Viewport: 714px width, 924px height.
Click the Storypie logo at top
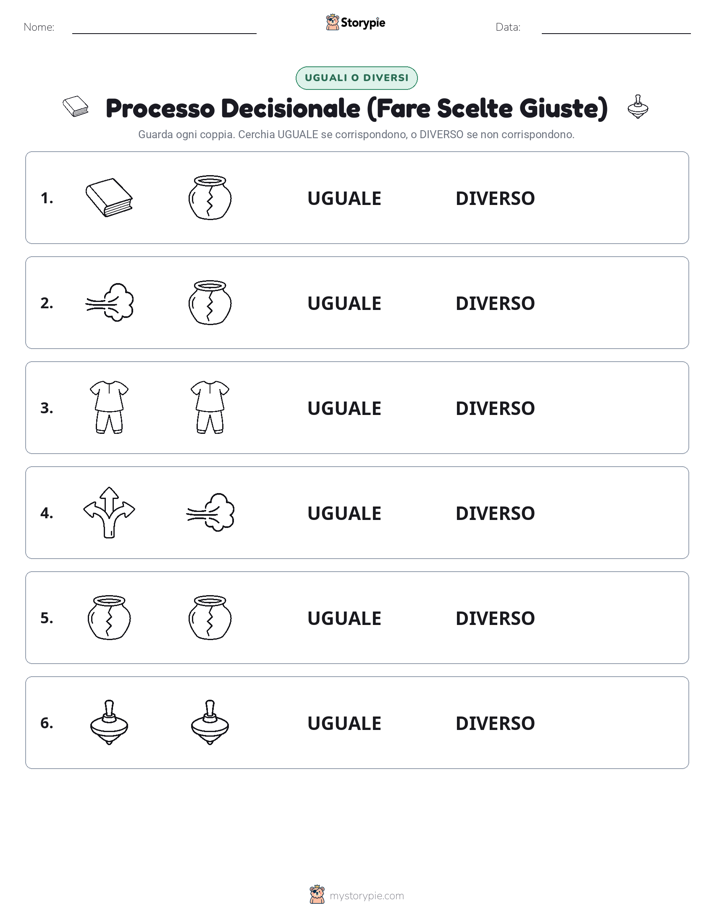(356, 22)
